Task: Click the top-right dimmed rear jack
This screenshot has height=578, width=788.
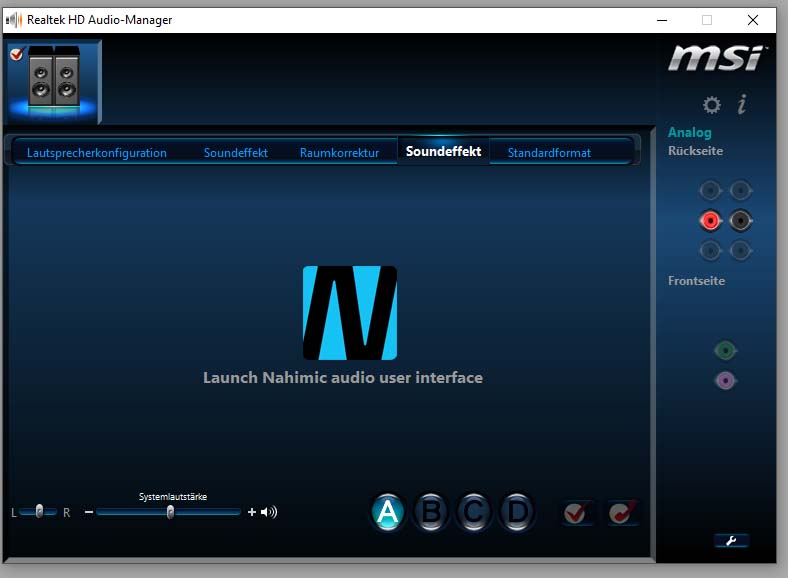Action: pyautogui.click(x=740, y=190)
